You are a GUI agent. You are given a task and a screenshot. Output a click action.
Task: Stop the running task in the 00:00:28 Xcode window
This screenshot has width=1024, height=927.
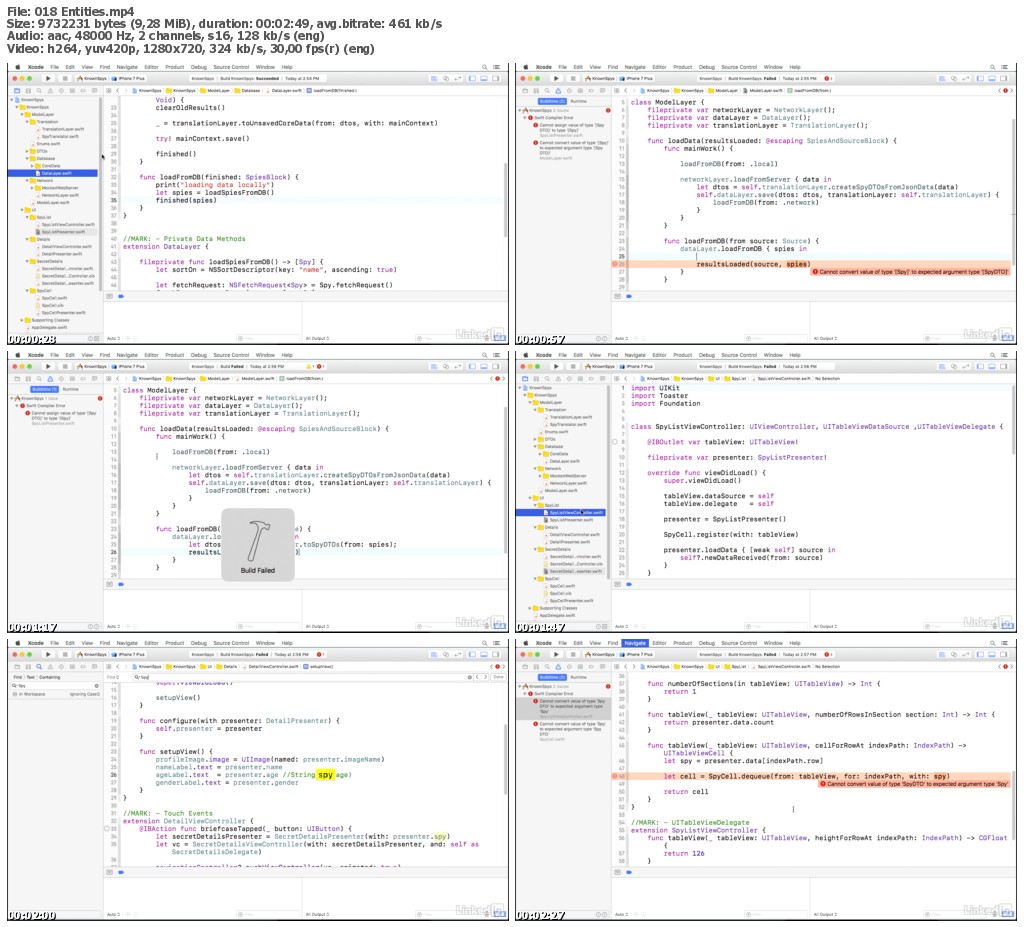pyautogui.click(x=64, y=78)
